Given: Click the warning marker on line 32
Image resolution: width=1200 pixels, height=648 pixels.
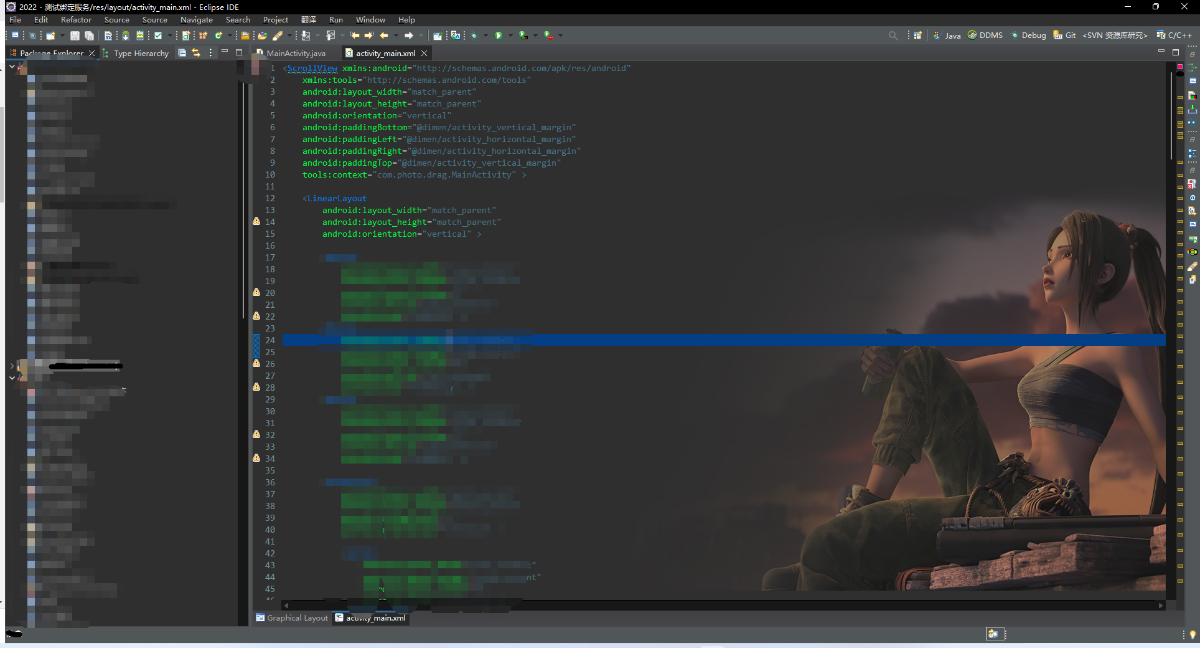Looking at the screenshot, I should pyautogui.click(x=256, y=435).
